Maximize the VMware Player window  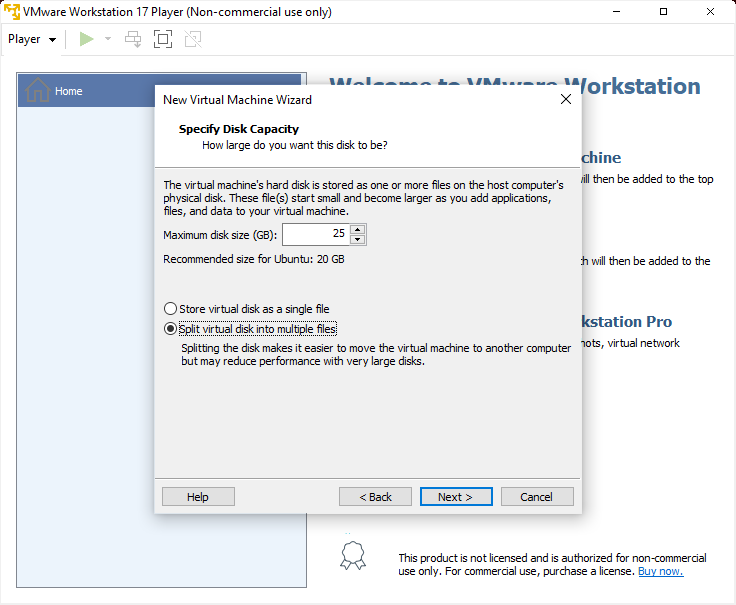click(663, 12)
